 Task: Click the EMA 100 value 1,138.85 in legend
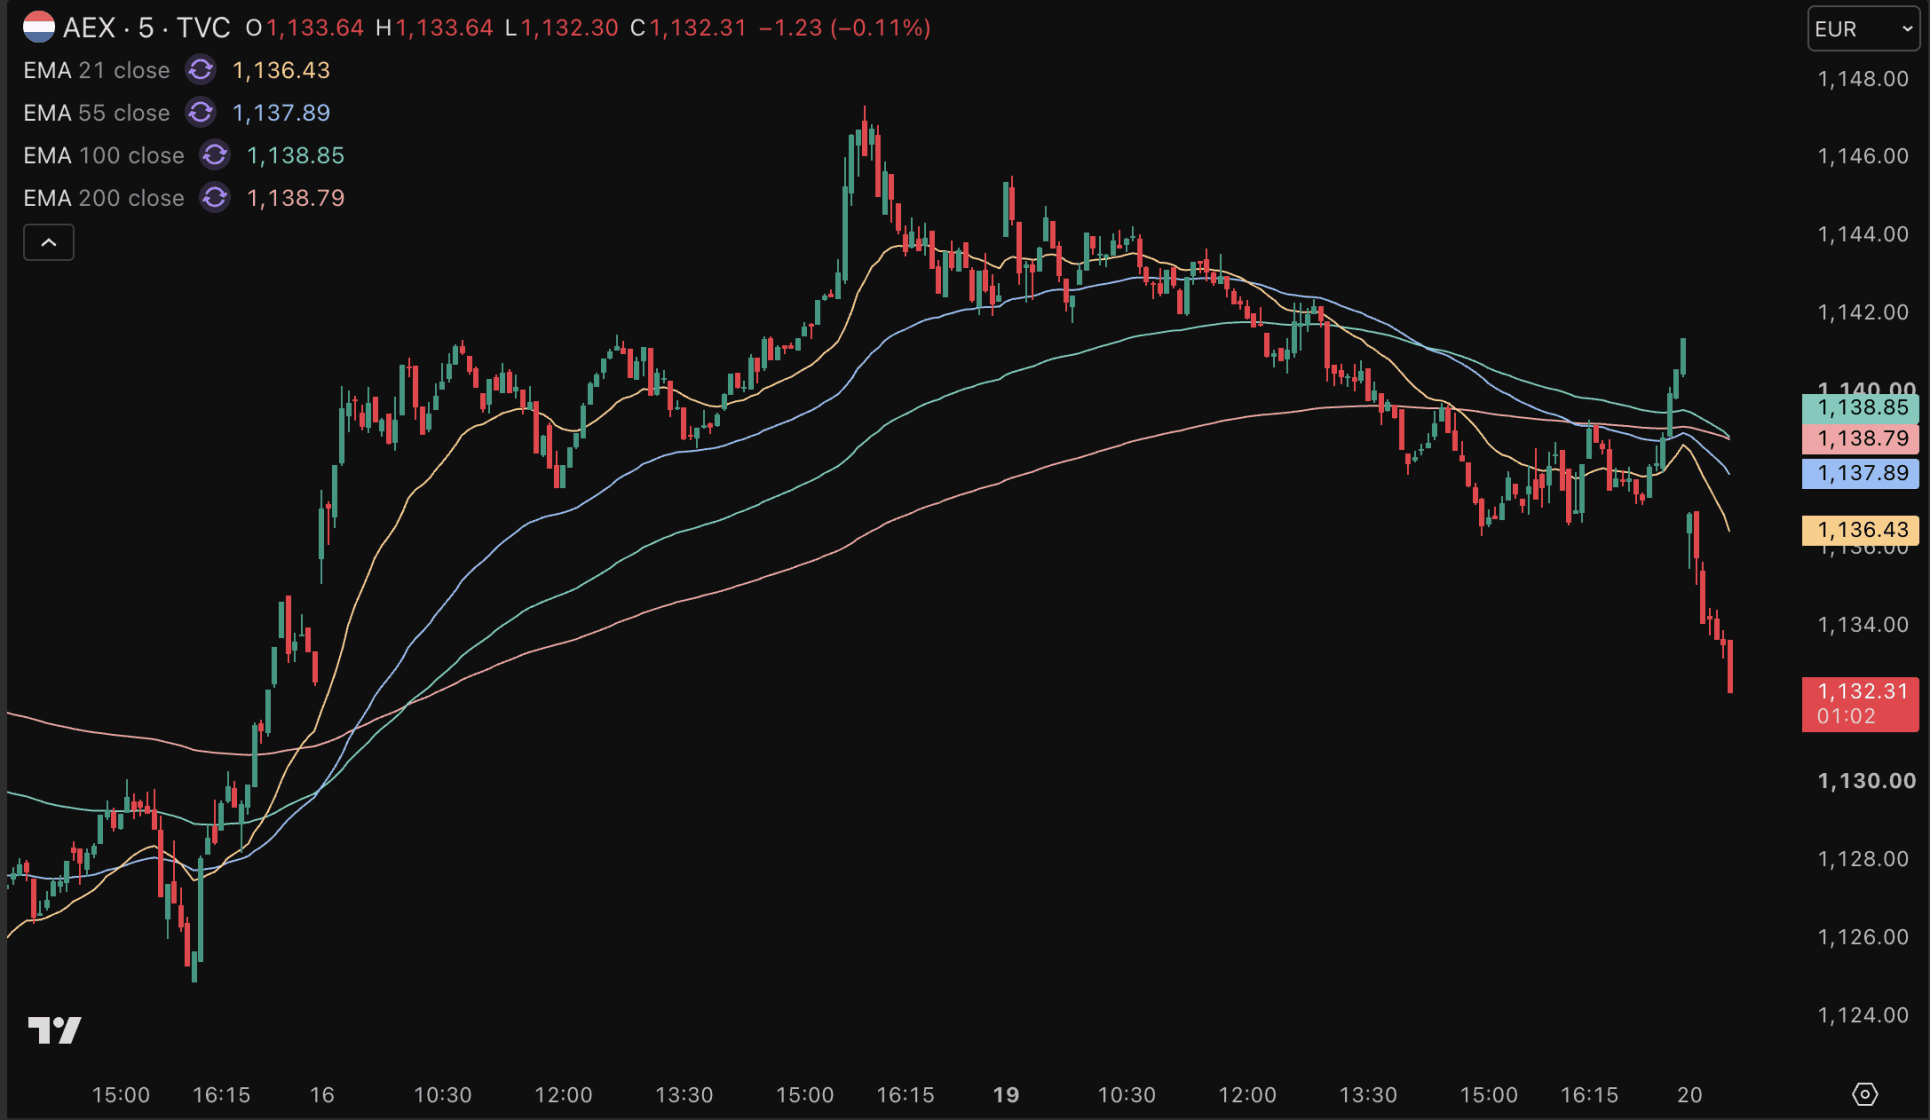click(x=295, y=155)
